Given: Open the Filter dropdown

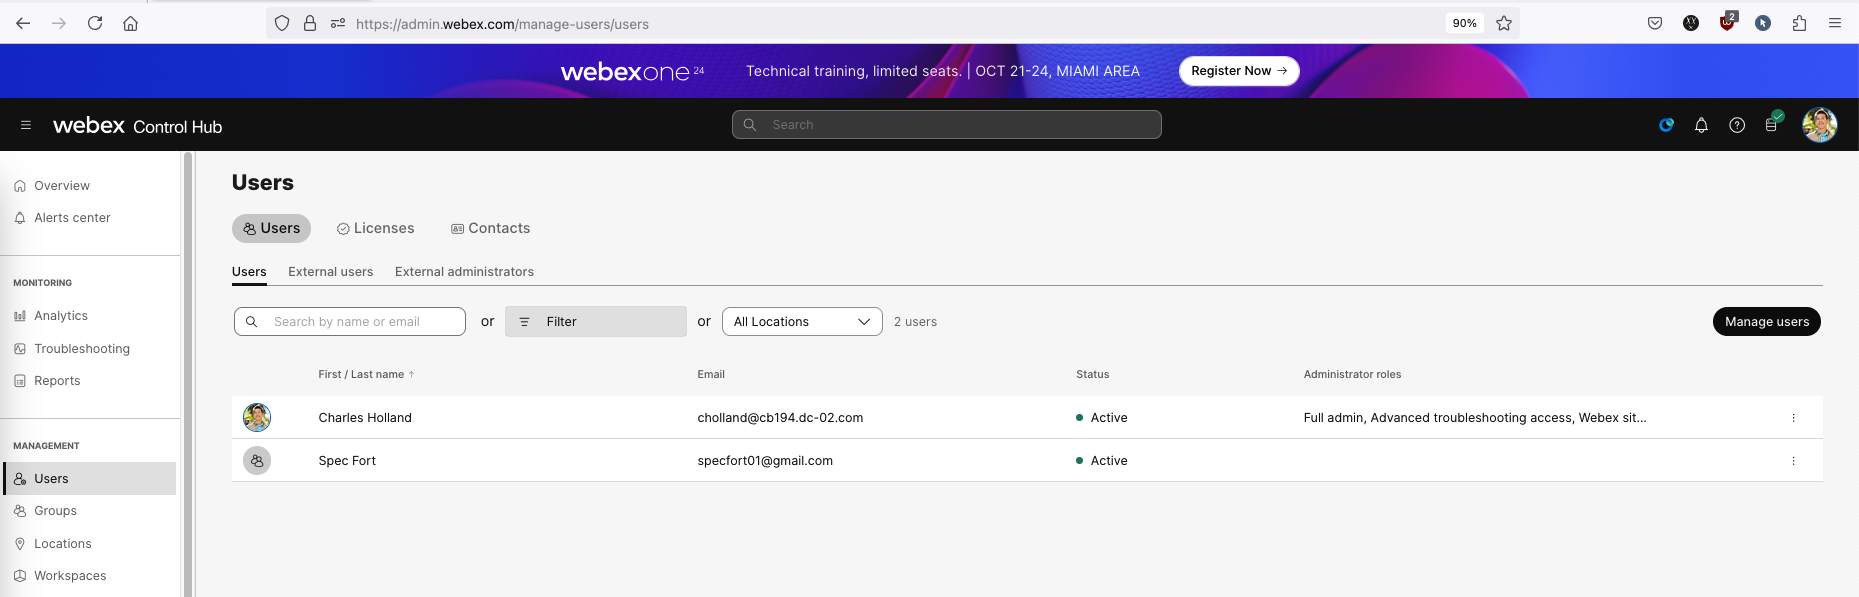Looking at the screenshot, I should click(x=595, y=322).
